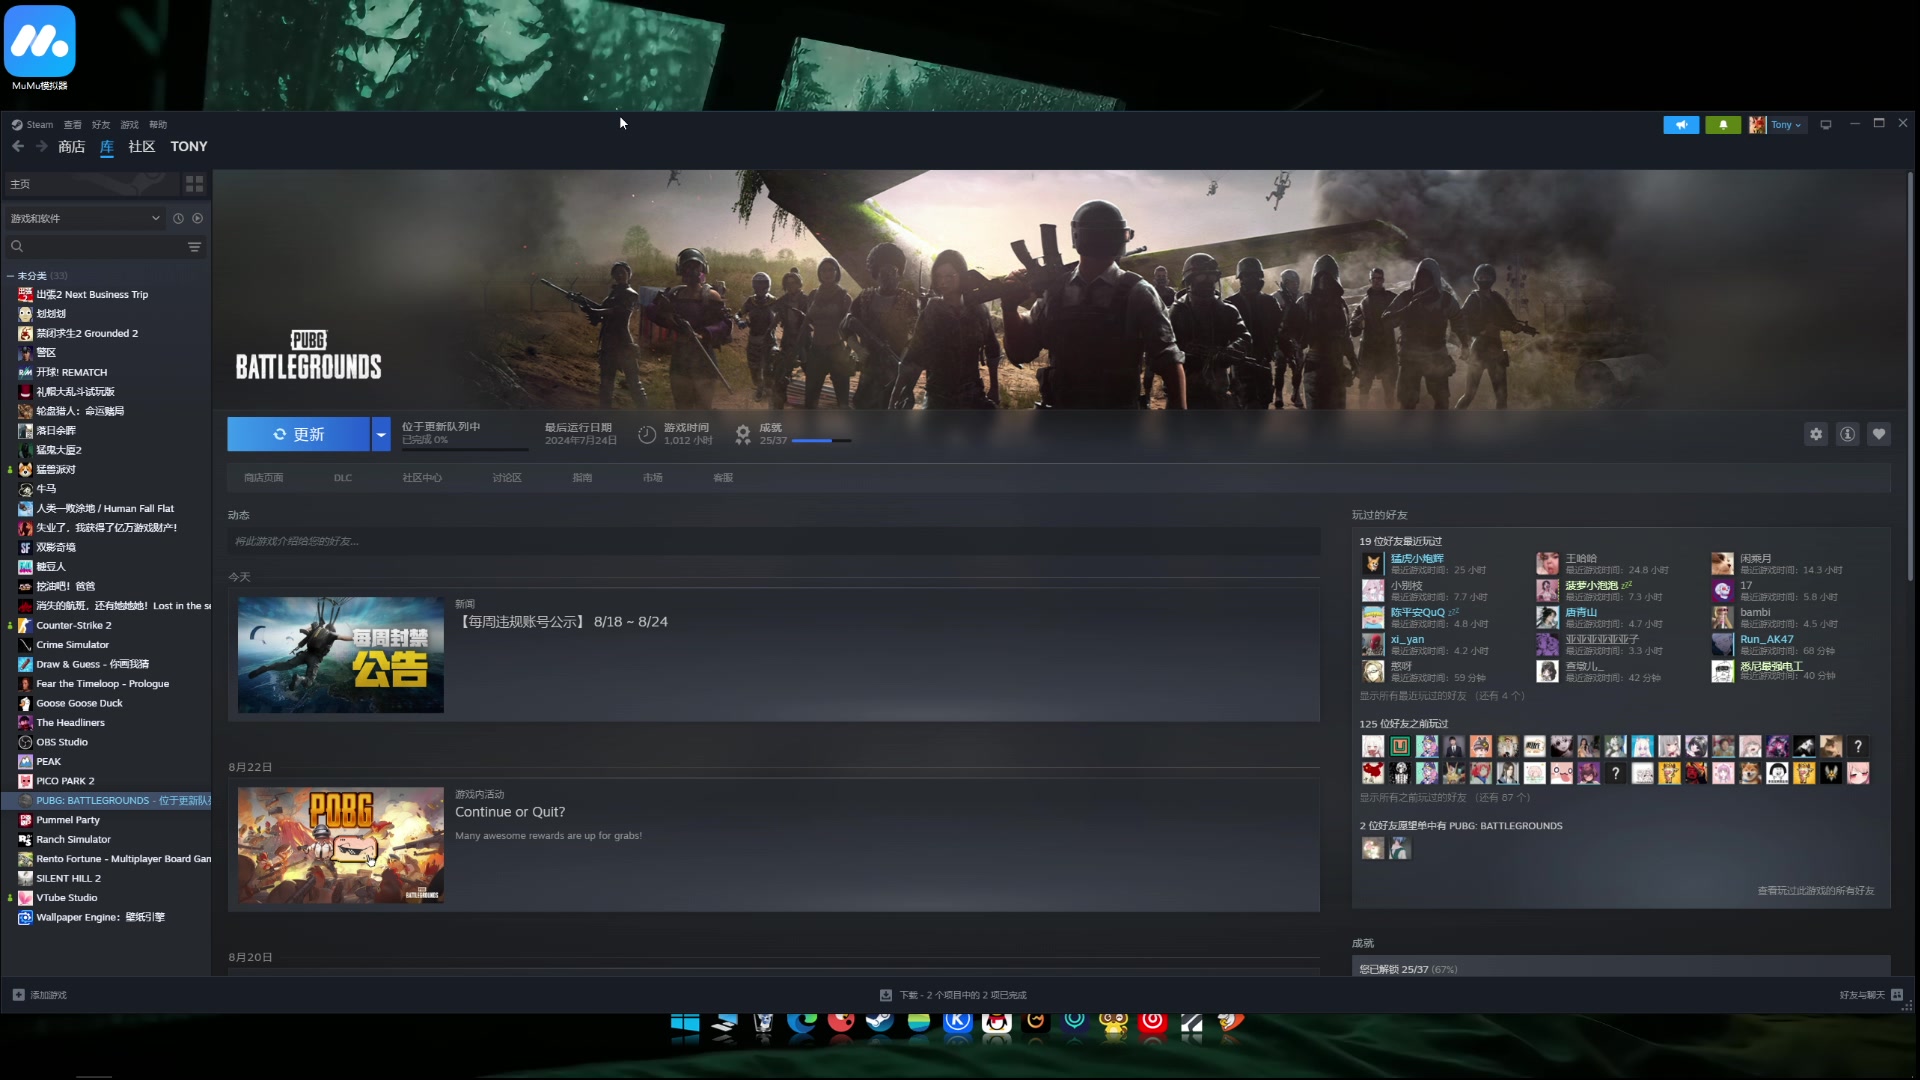1920x1080 pixels.
Task: View all friends who played this game
Action: 1816,891
